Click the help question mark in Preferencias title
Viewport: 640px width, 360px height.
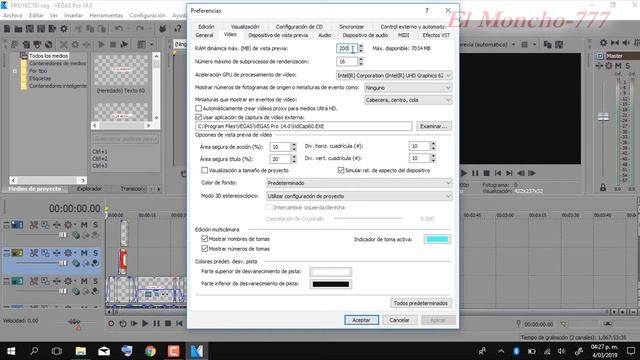click(427, 11)
